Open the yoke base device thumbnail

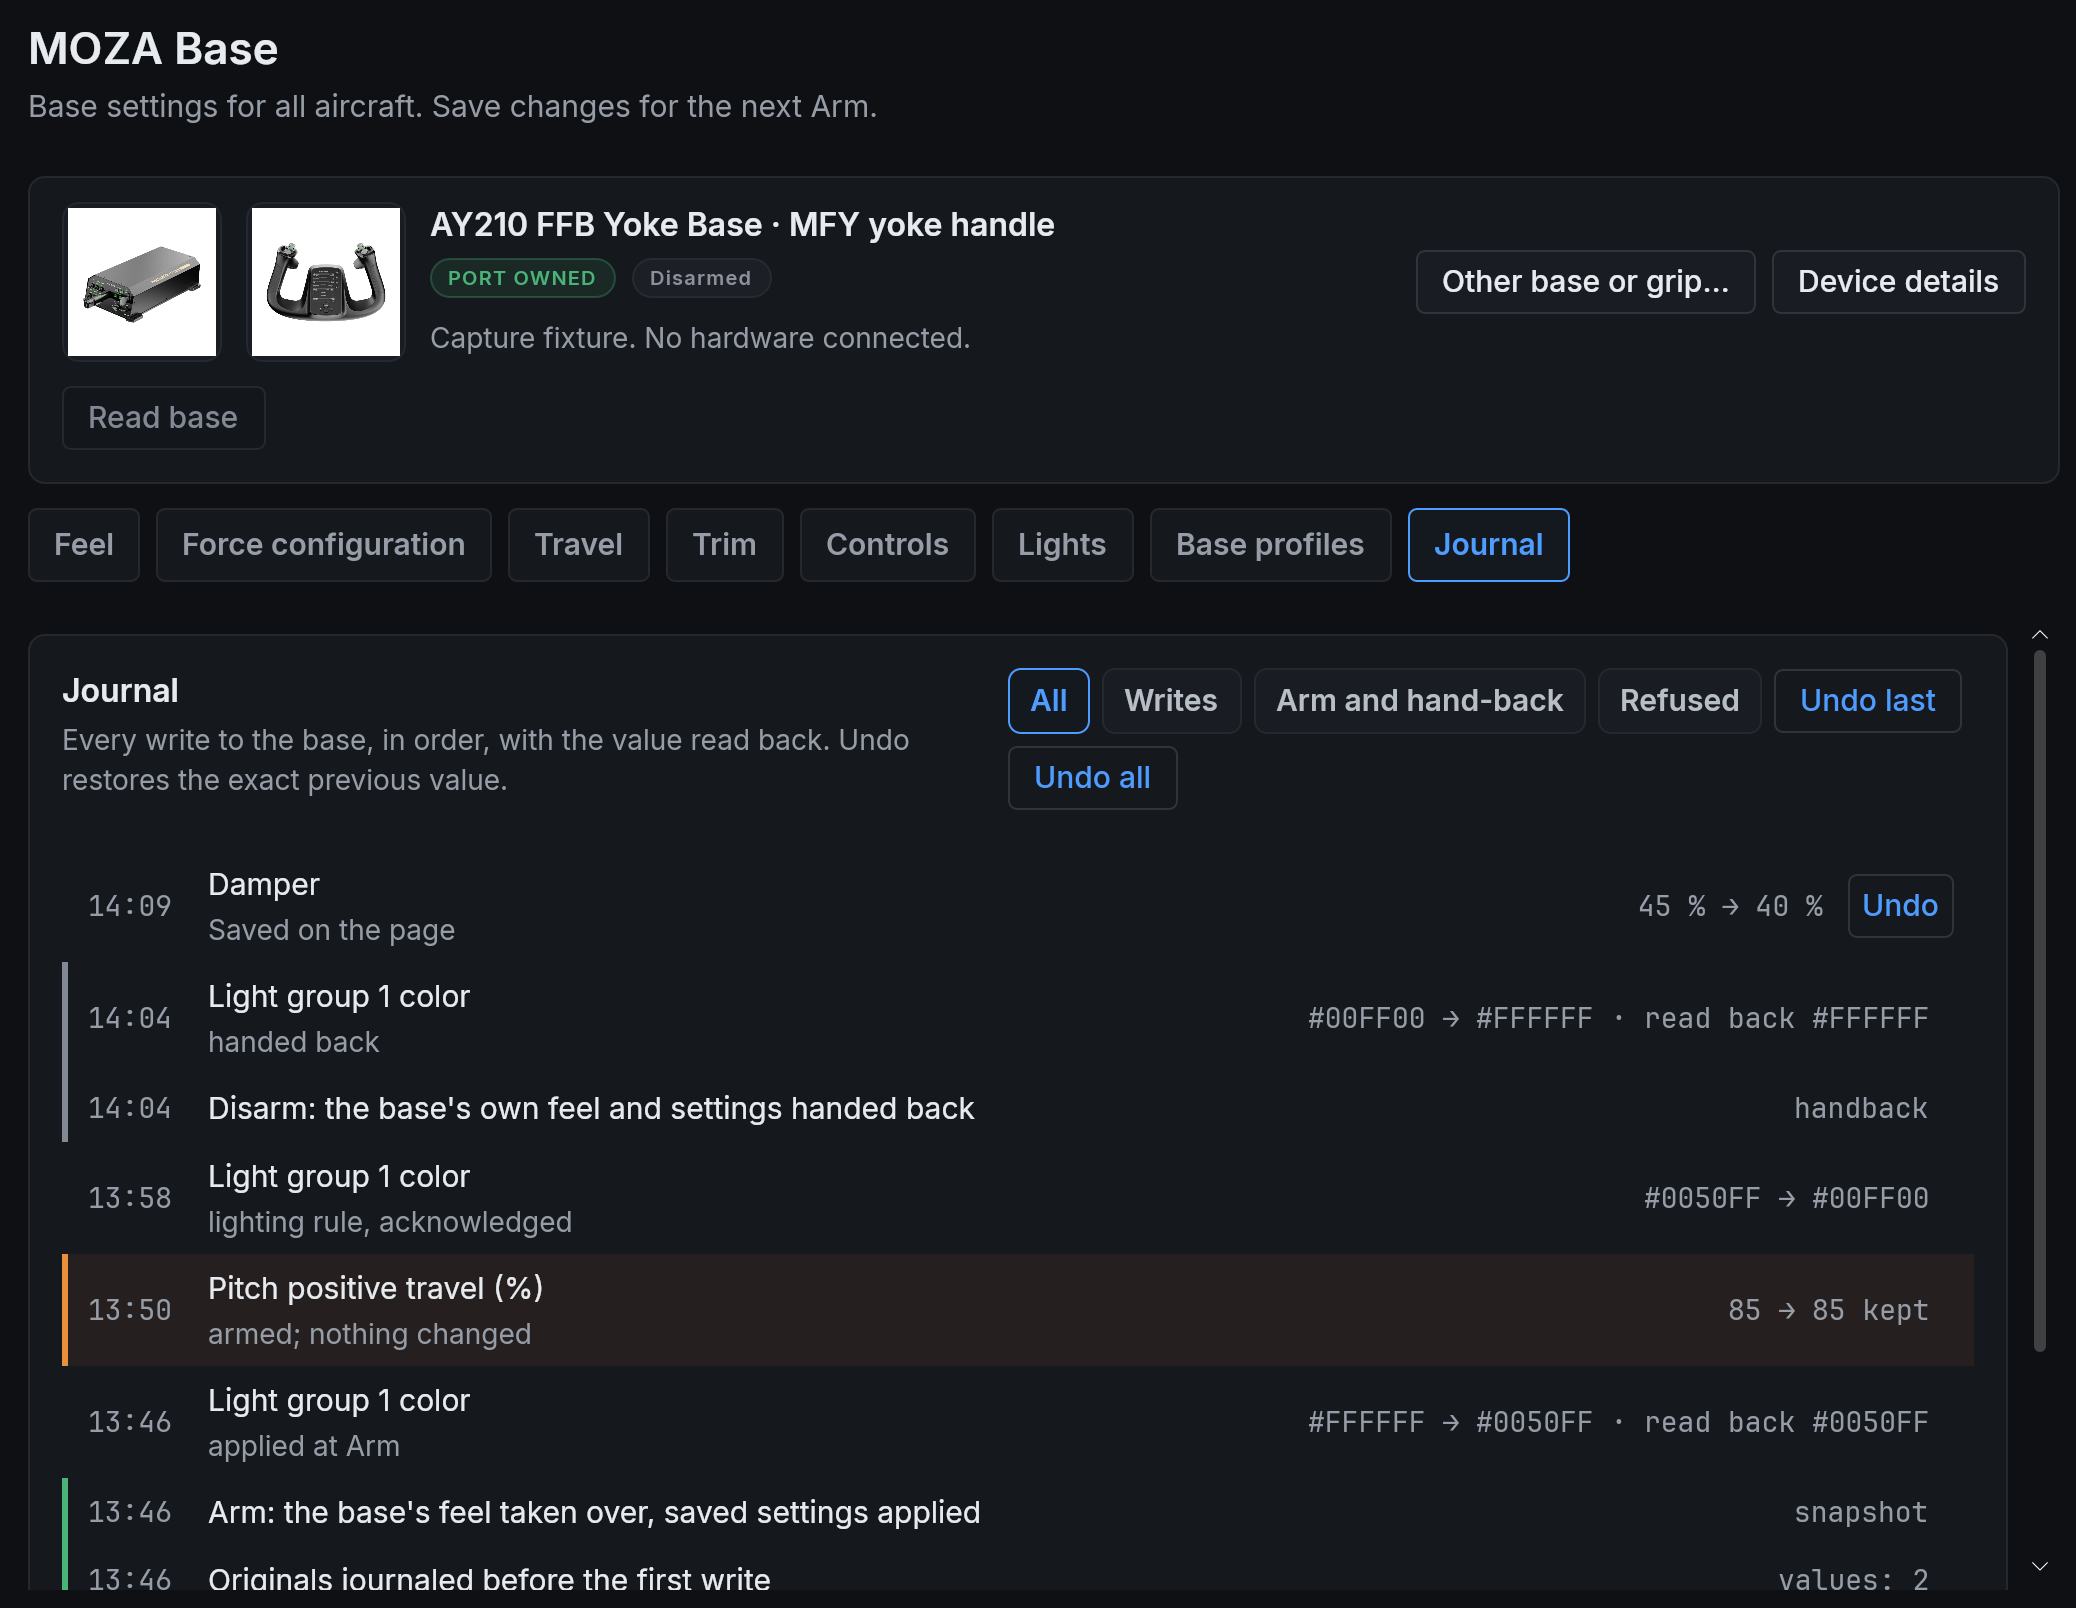pyautogui.click(x=142, y=282)
